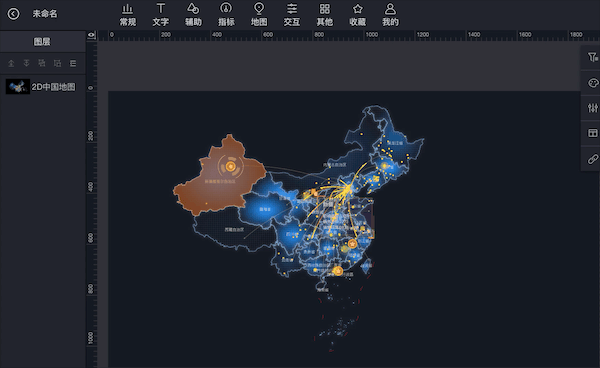Open the 收藏 favorites list

[x=357, y=15]
